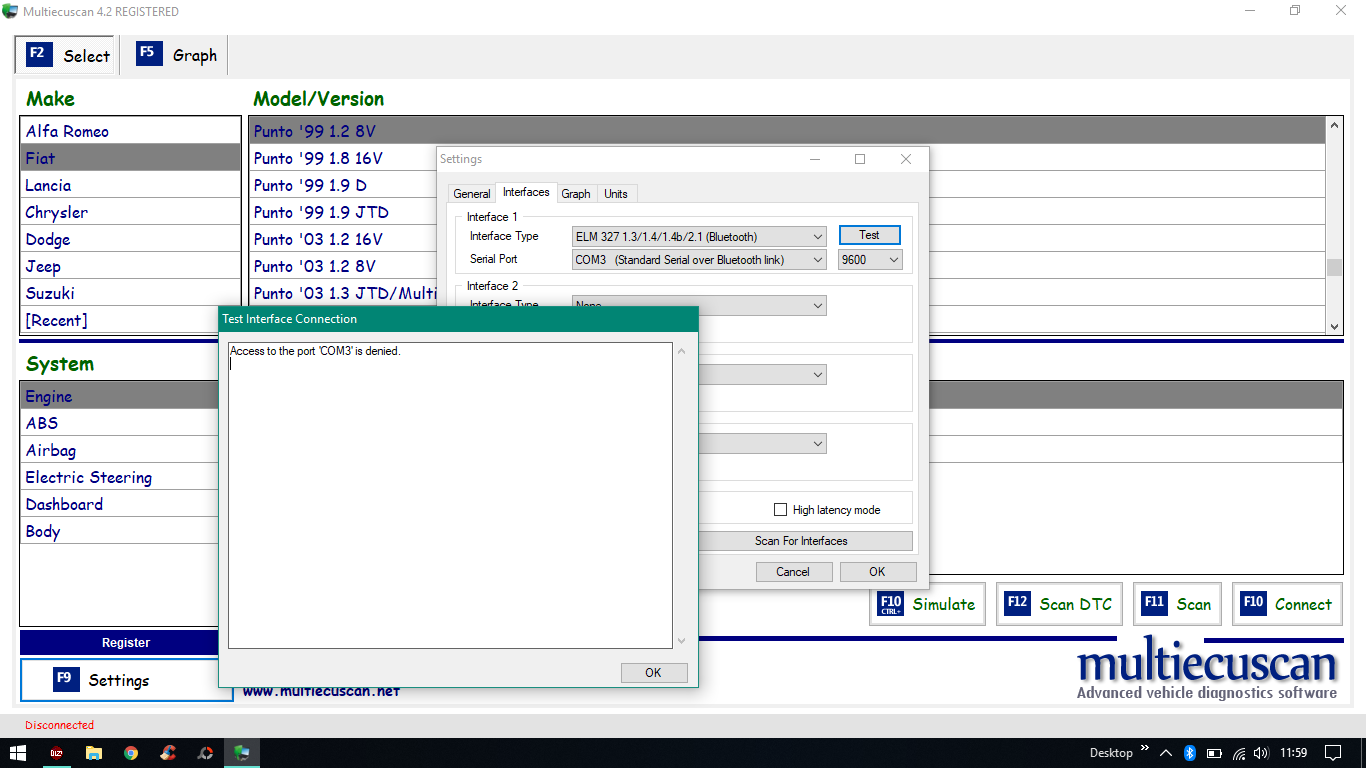Open File Explorer from the taskbar
Viewport: 1366px width, 768px height.
coord(93,753)
